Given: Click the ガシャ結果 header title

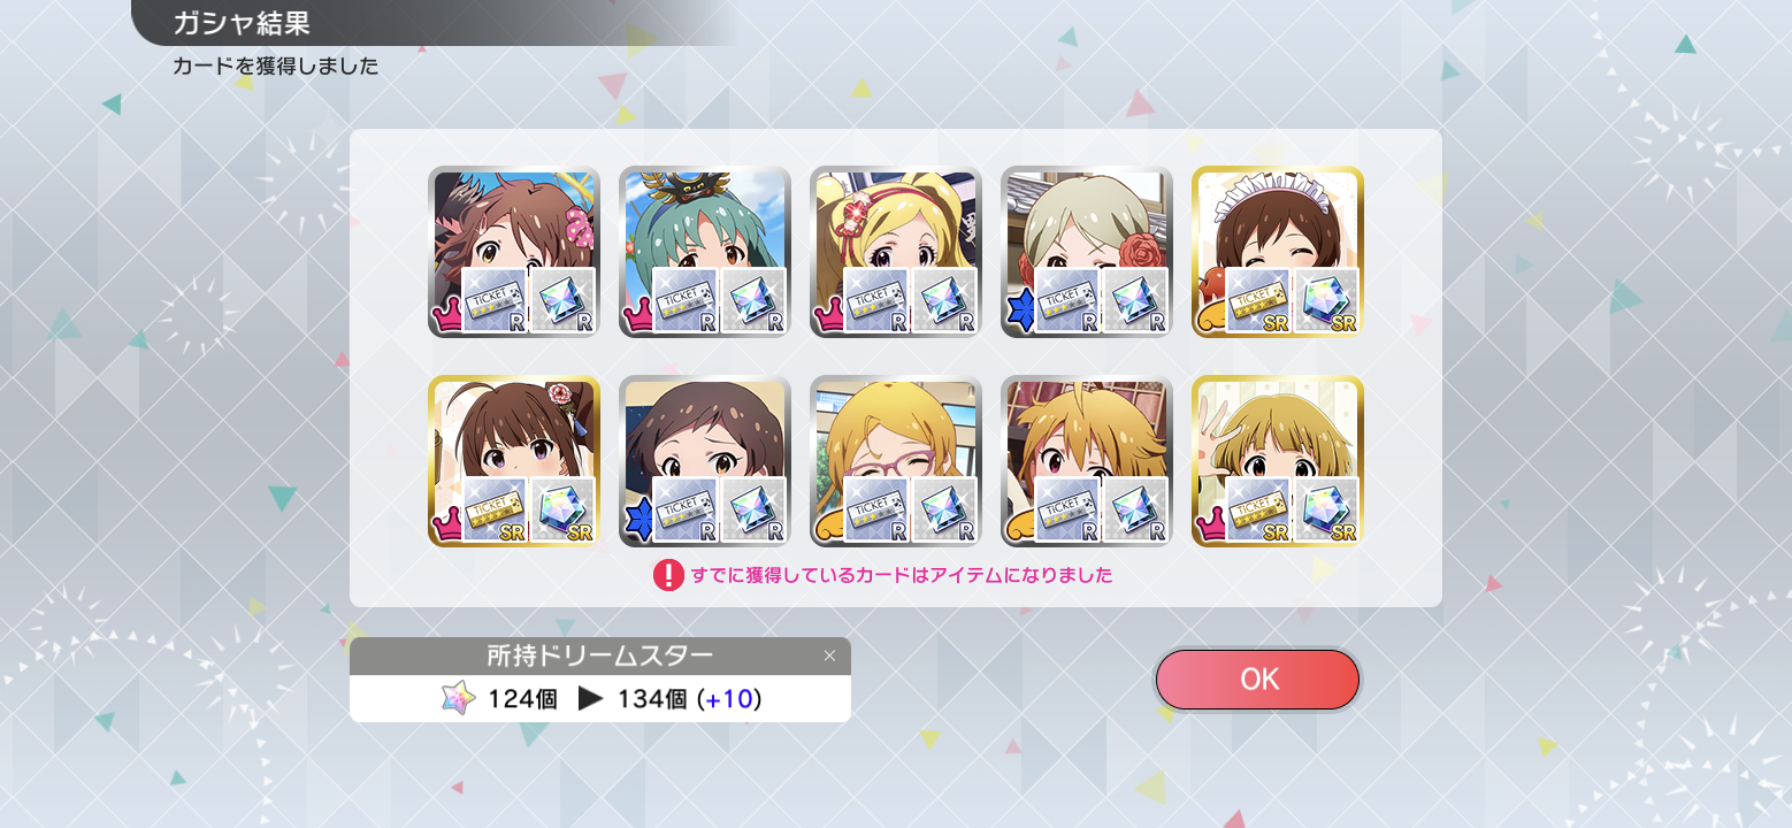Looking at the screenshot, I should pyautogui.click(x=241, y=23).
